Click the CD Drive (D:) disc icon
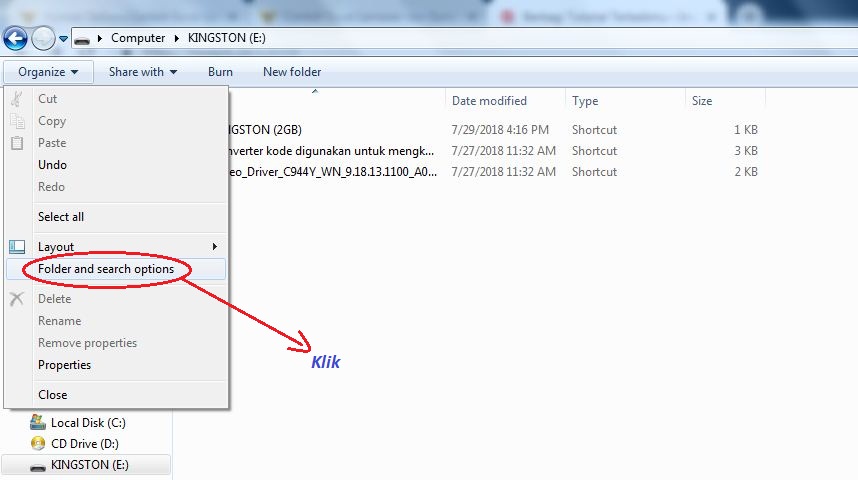The image size is (858, 480). click(x=38, y=443)
